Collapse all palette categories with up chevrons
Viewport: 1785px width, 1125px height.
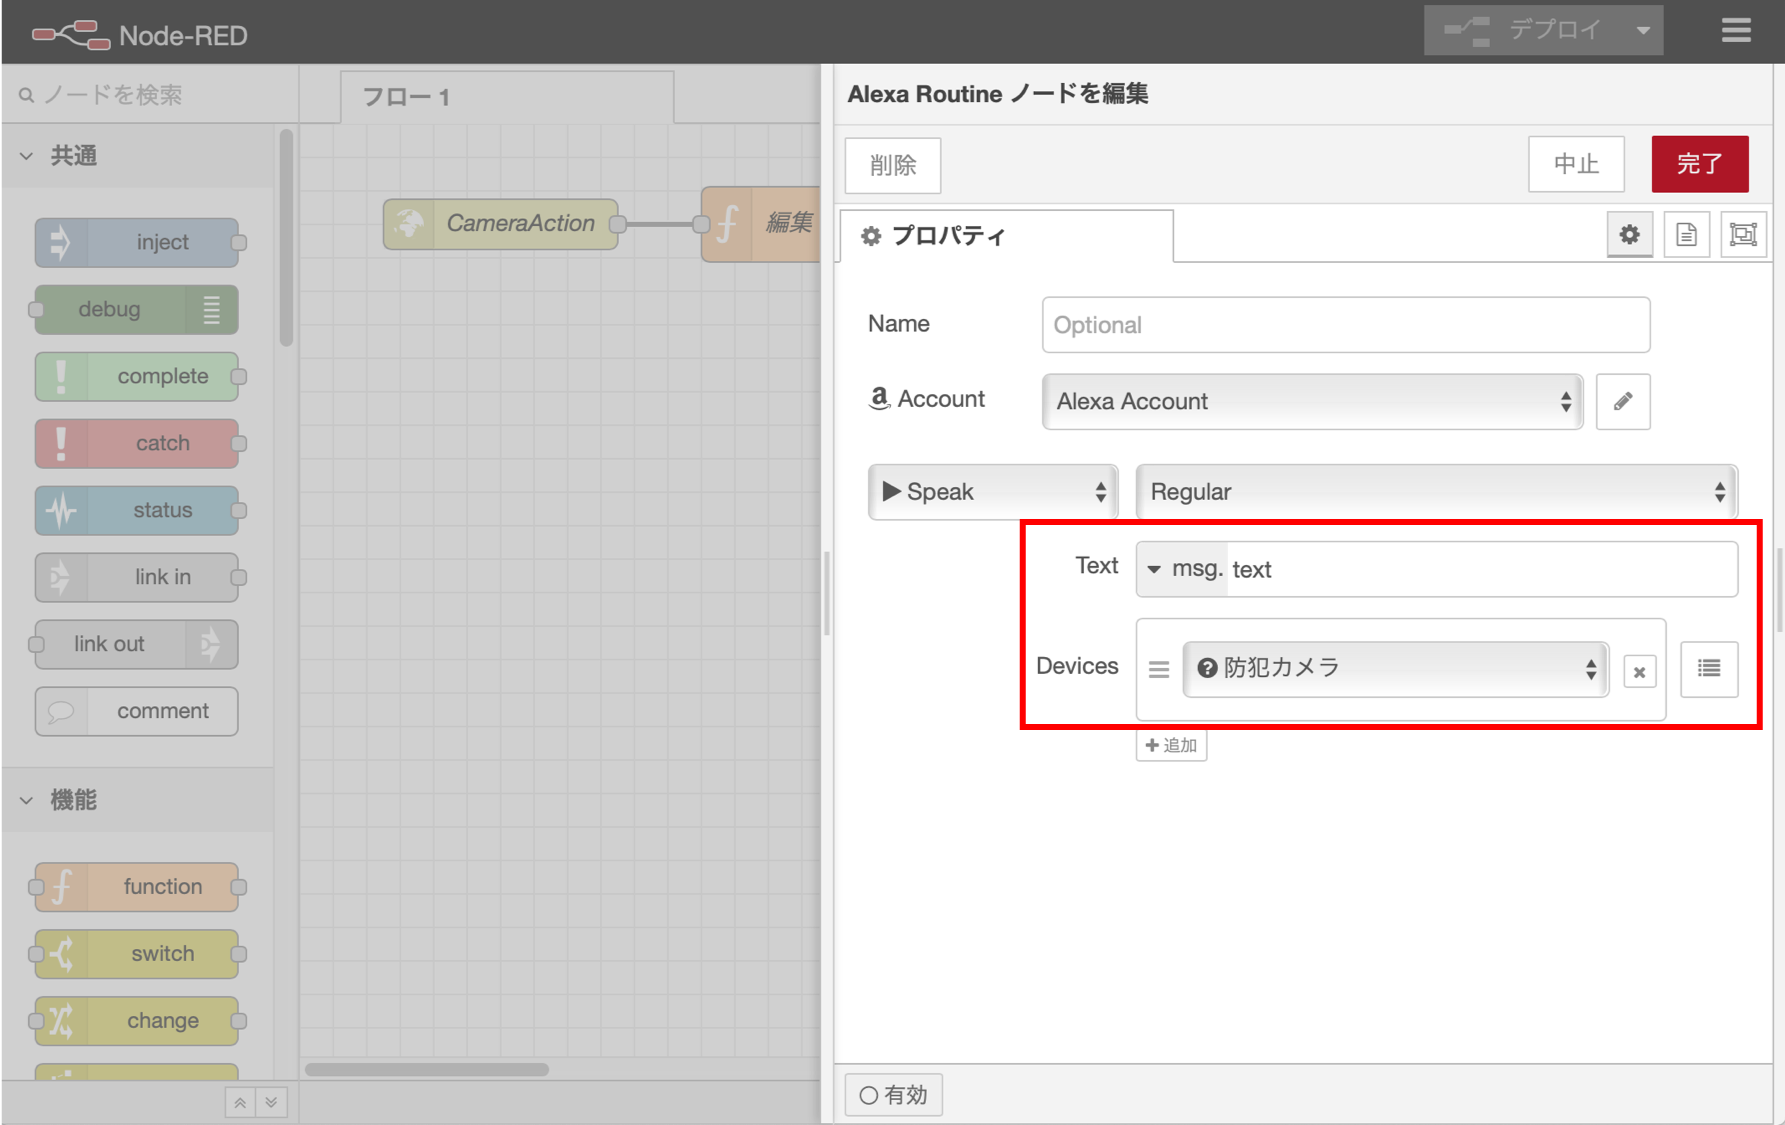coord(240,1102)
